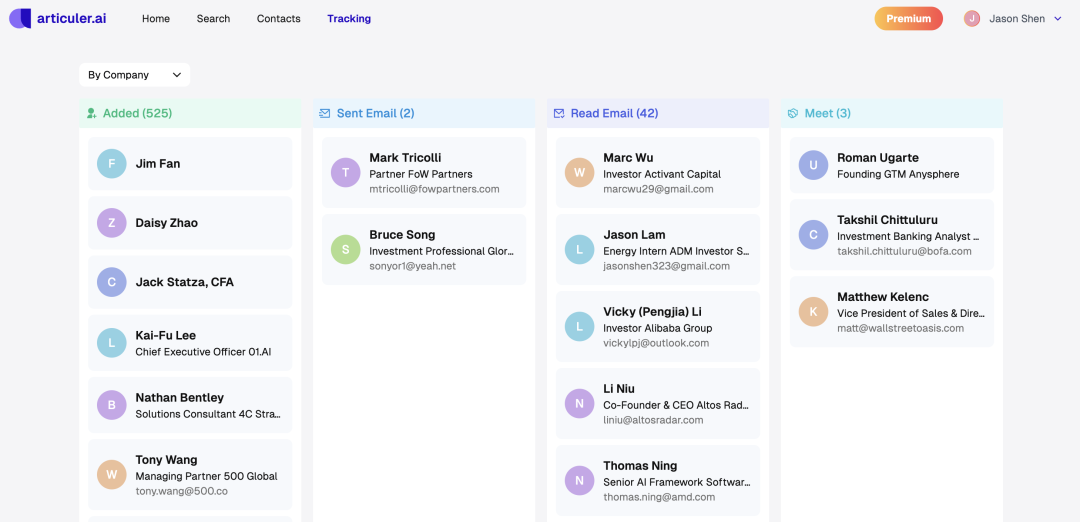Expand the user account menu chevron
1080x522 pixels.
1058,19
